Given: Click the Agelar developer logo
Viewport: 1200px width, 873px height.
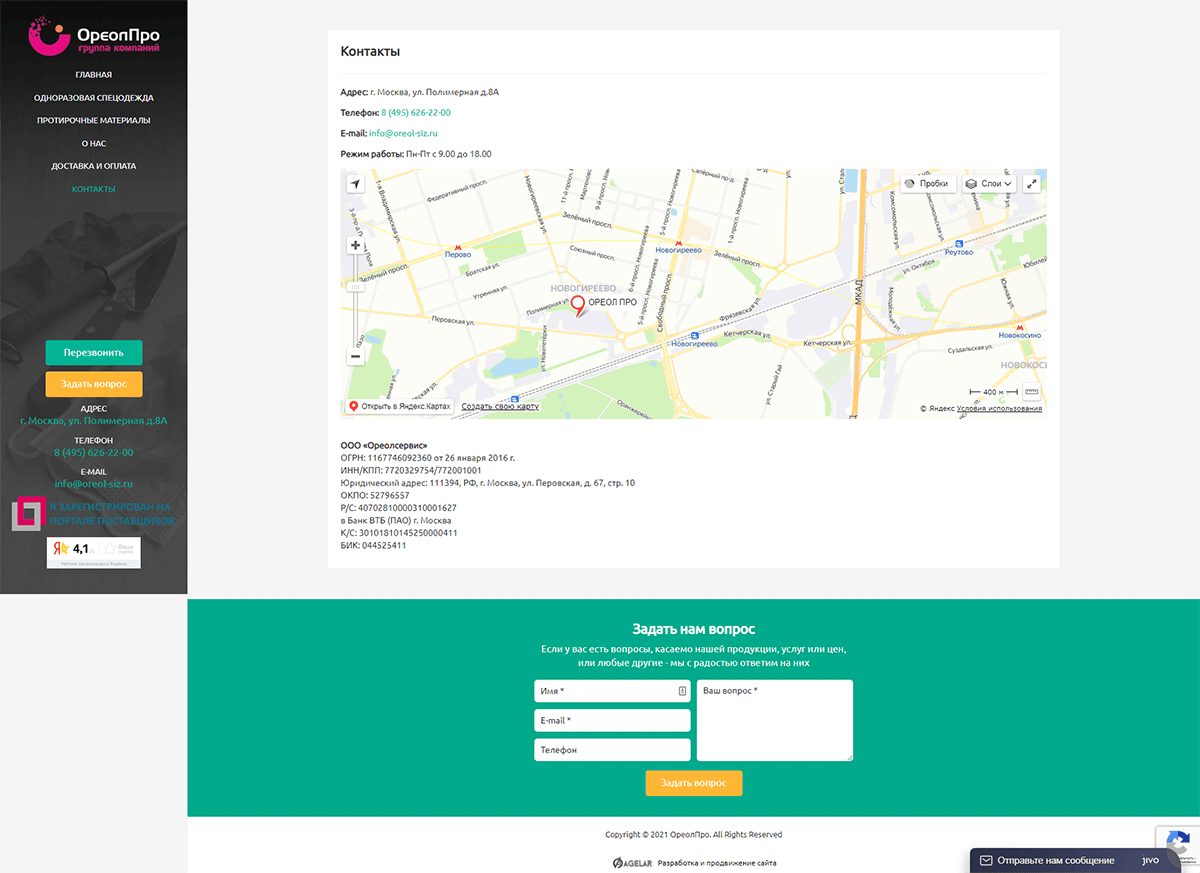Looking at the screenshot, I should (632, 863).
